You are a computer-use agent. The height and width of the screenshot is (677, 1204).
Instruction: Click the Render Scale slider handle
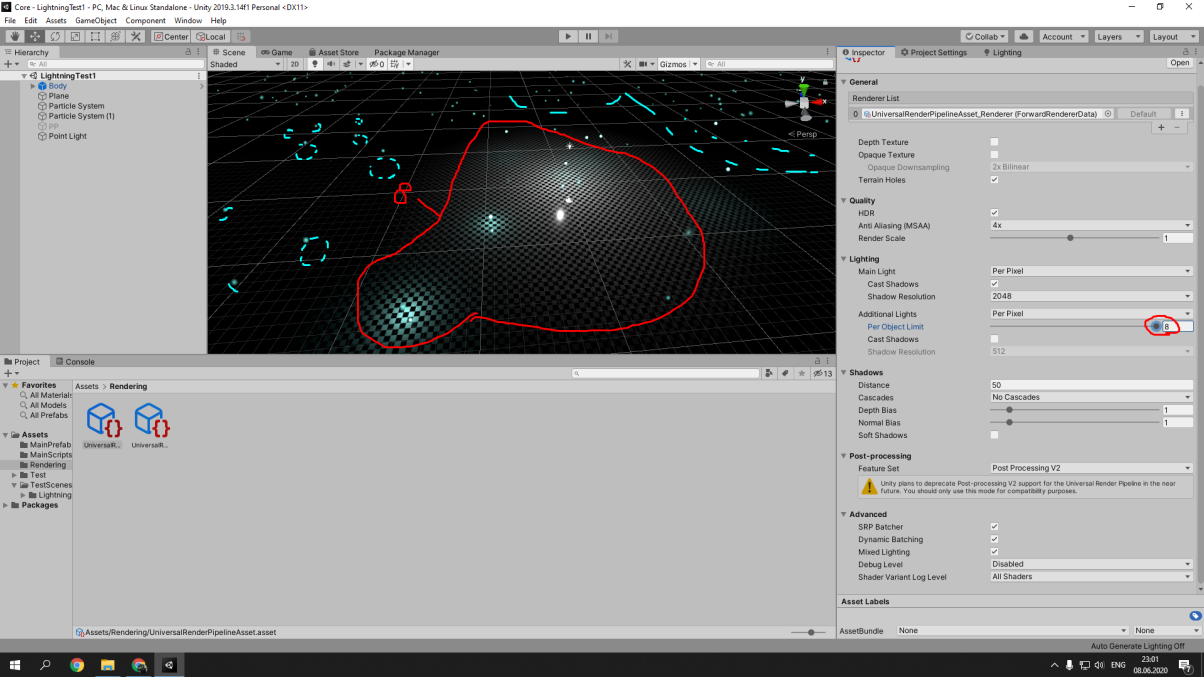[1070, 238]
